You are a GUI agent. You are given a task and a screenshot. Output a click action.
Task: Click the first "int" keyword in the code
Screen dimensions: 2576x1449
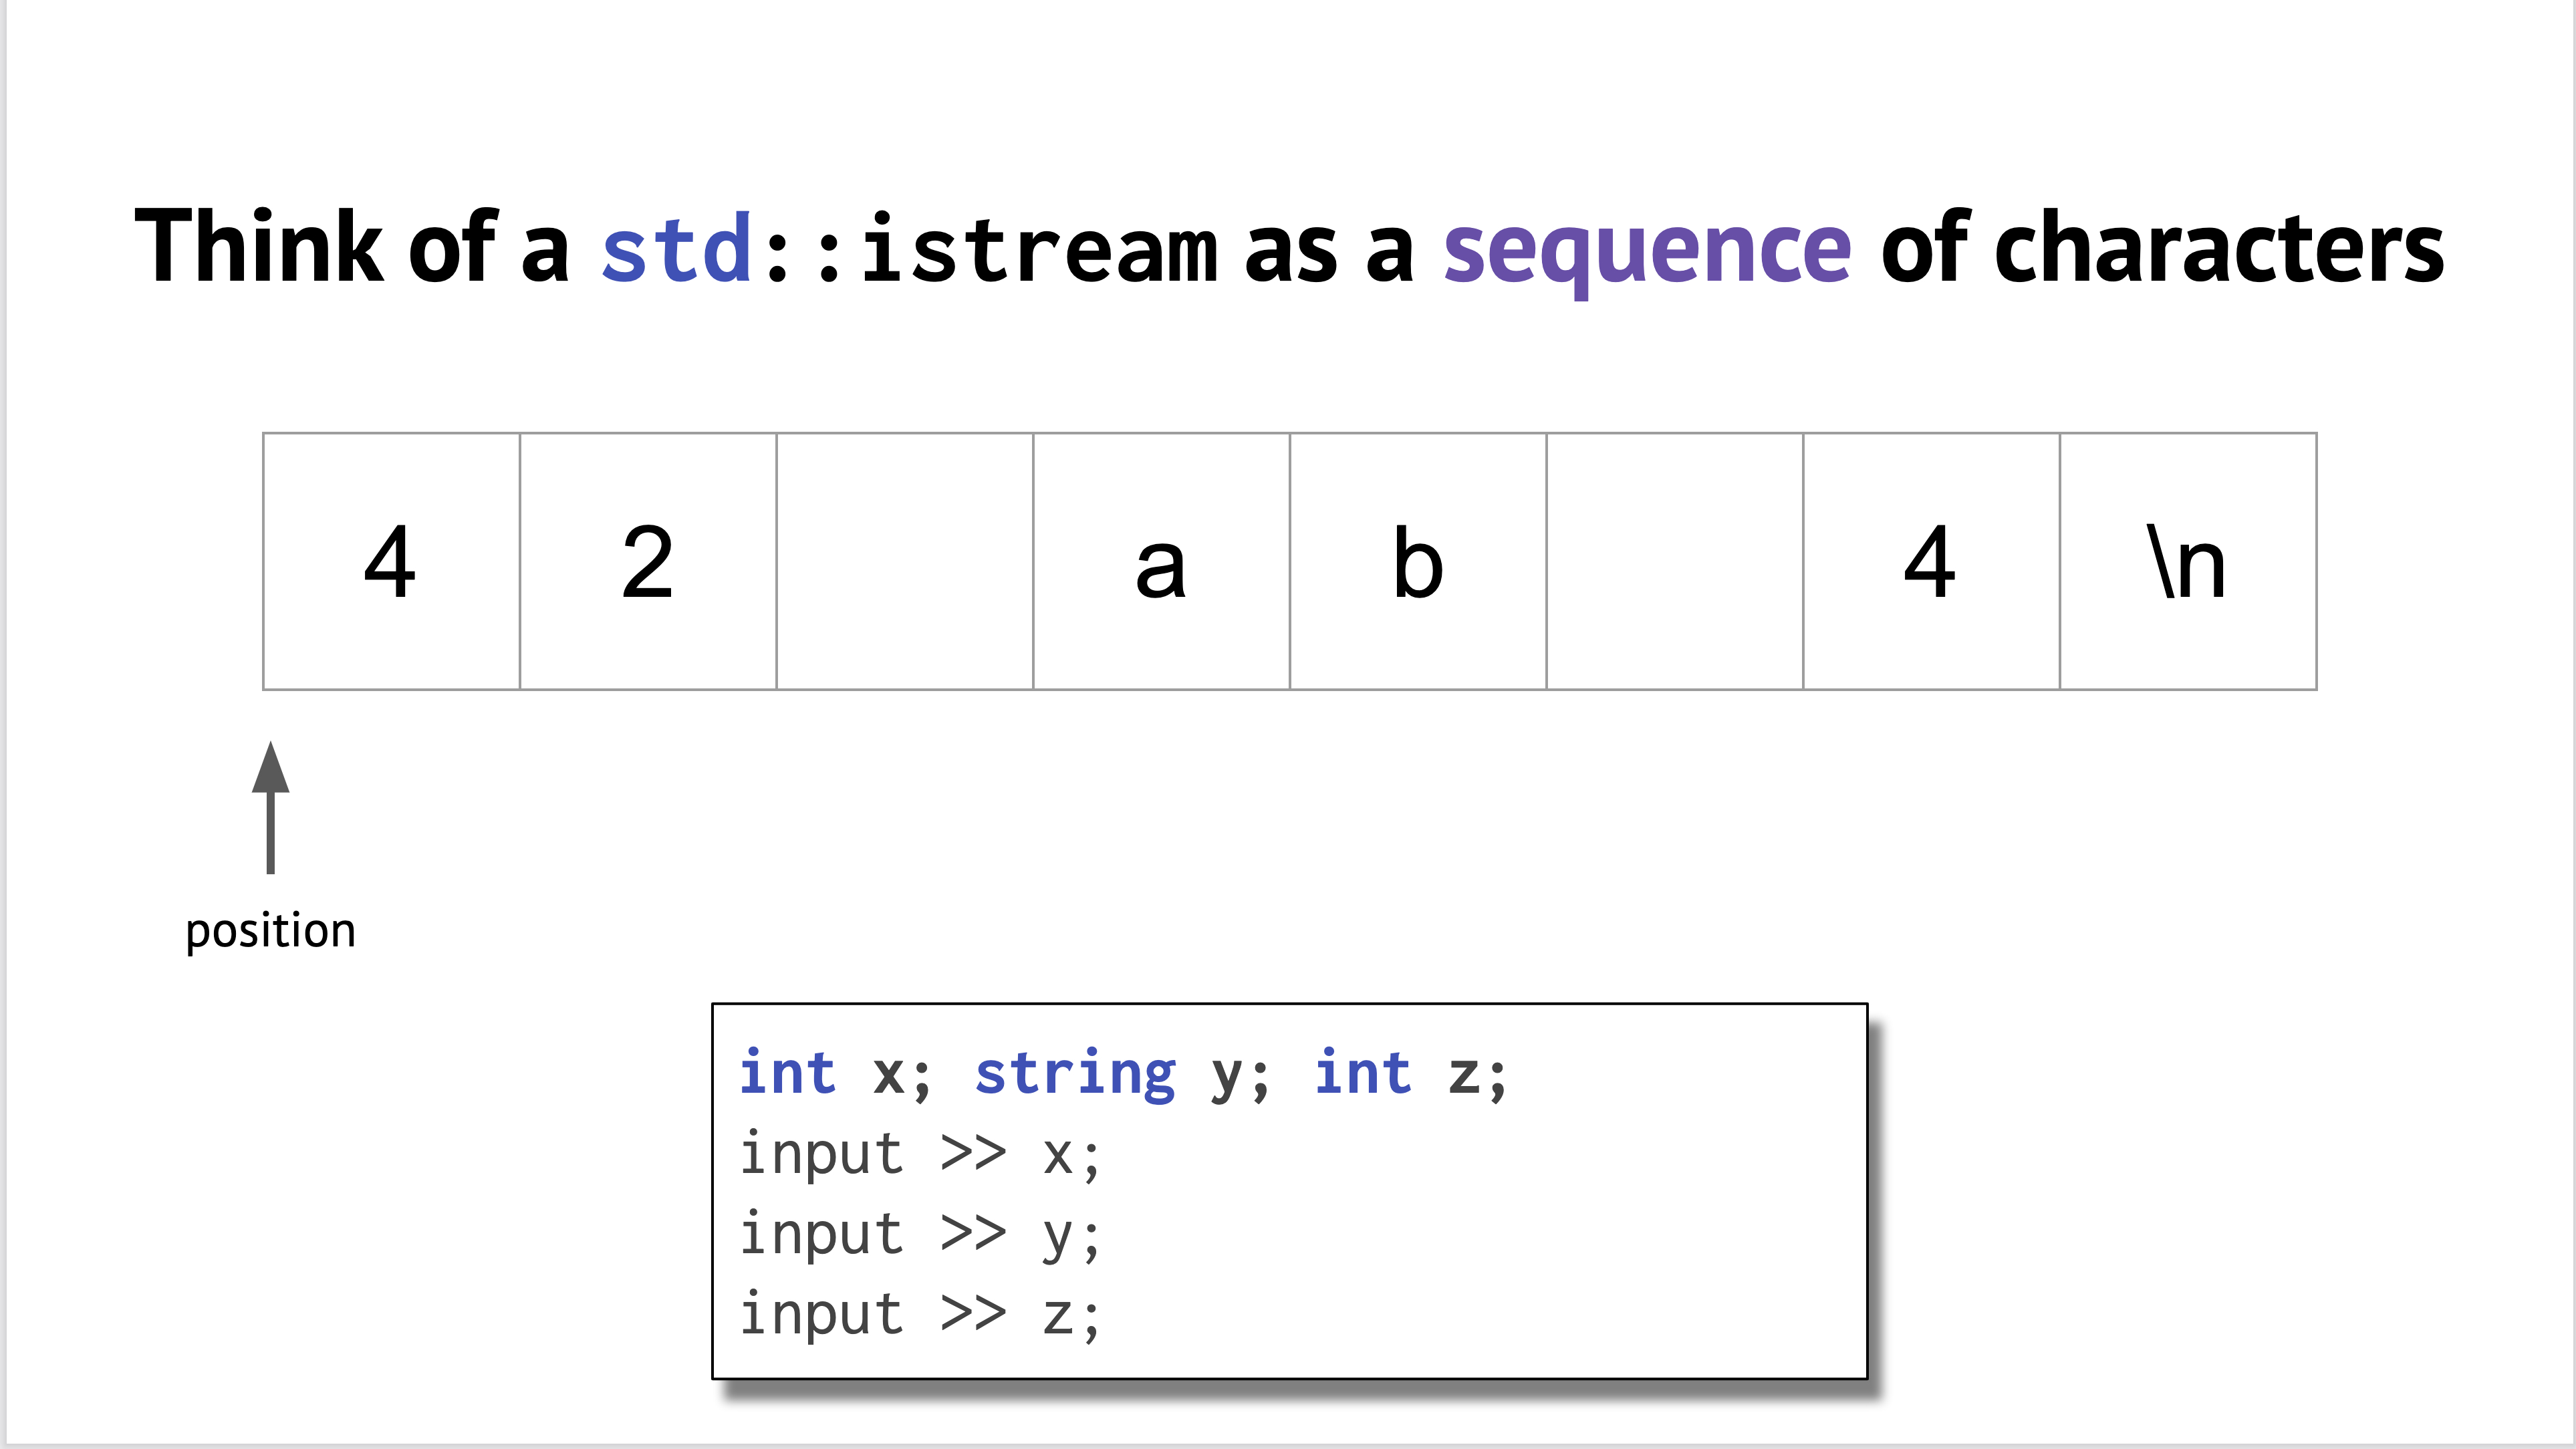pos(787,1074)
